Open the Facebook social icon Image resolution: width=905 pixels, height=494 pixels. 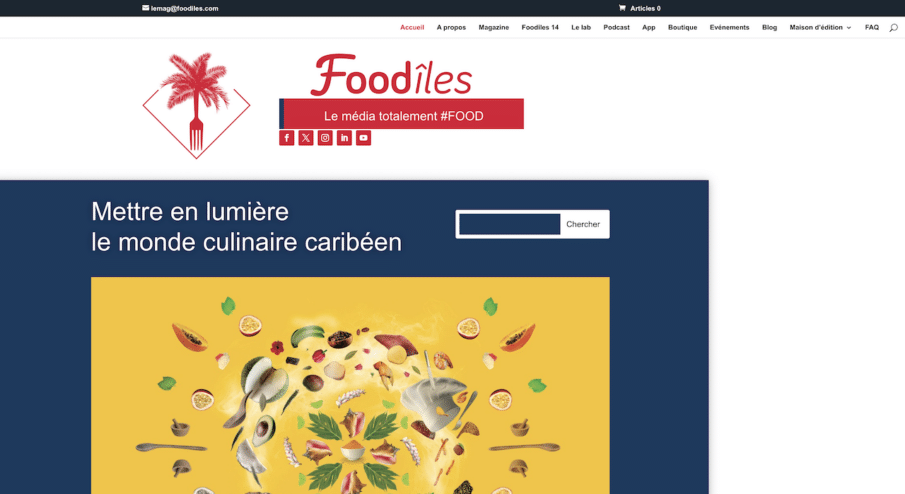(287, 138)
